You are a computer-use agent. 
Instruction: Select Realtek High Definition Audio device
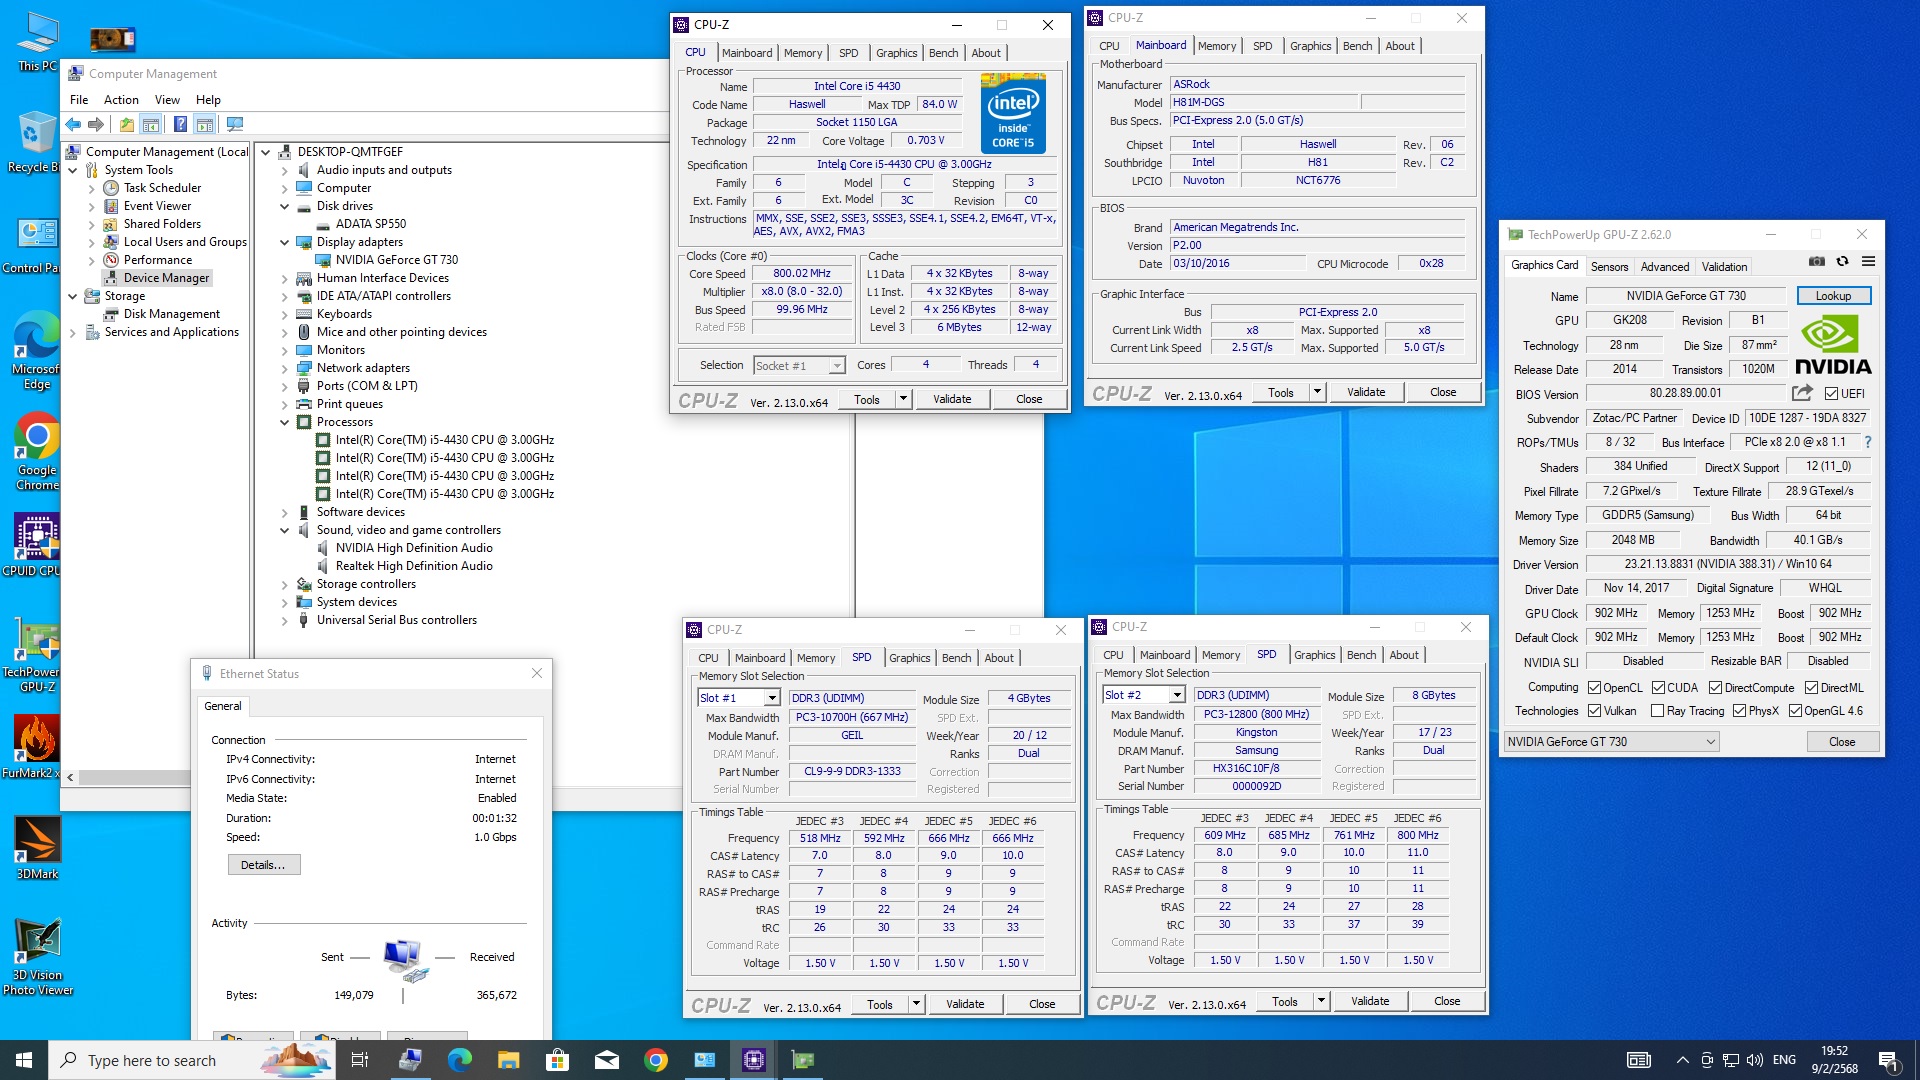[414, 566]
